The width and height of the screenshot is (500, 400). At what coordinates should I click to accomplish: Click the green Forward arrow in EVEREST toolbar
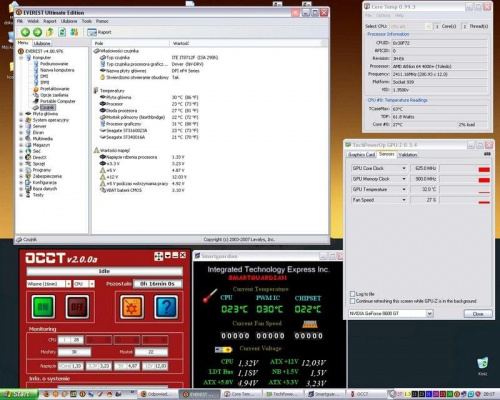click(x=37, y=32)
